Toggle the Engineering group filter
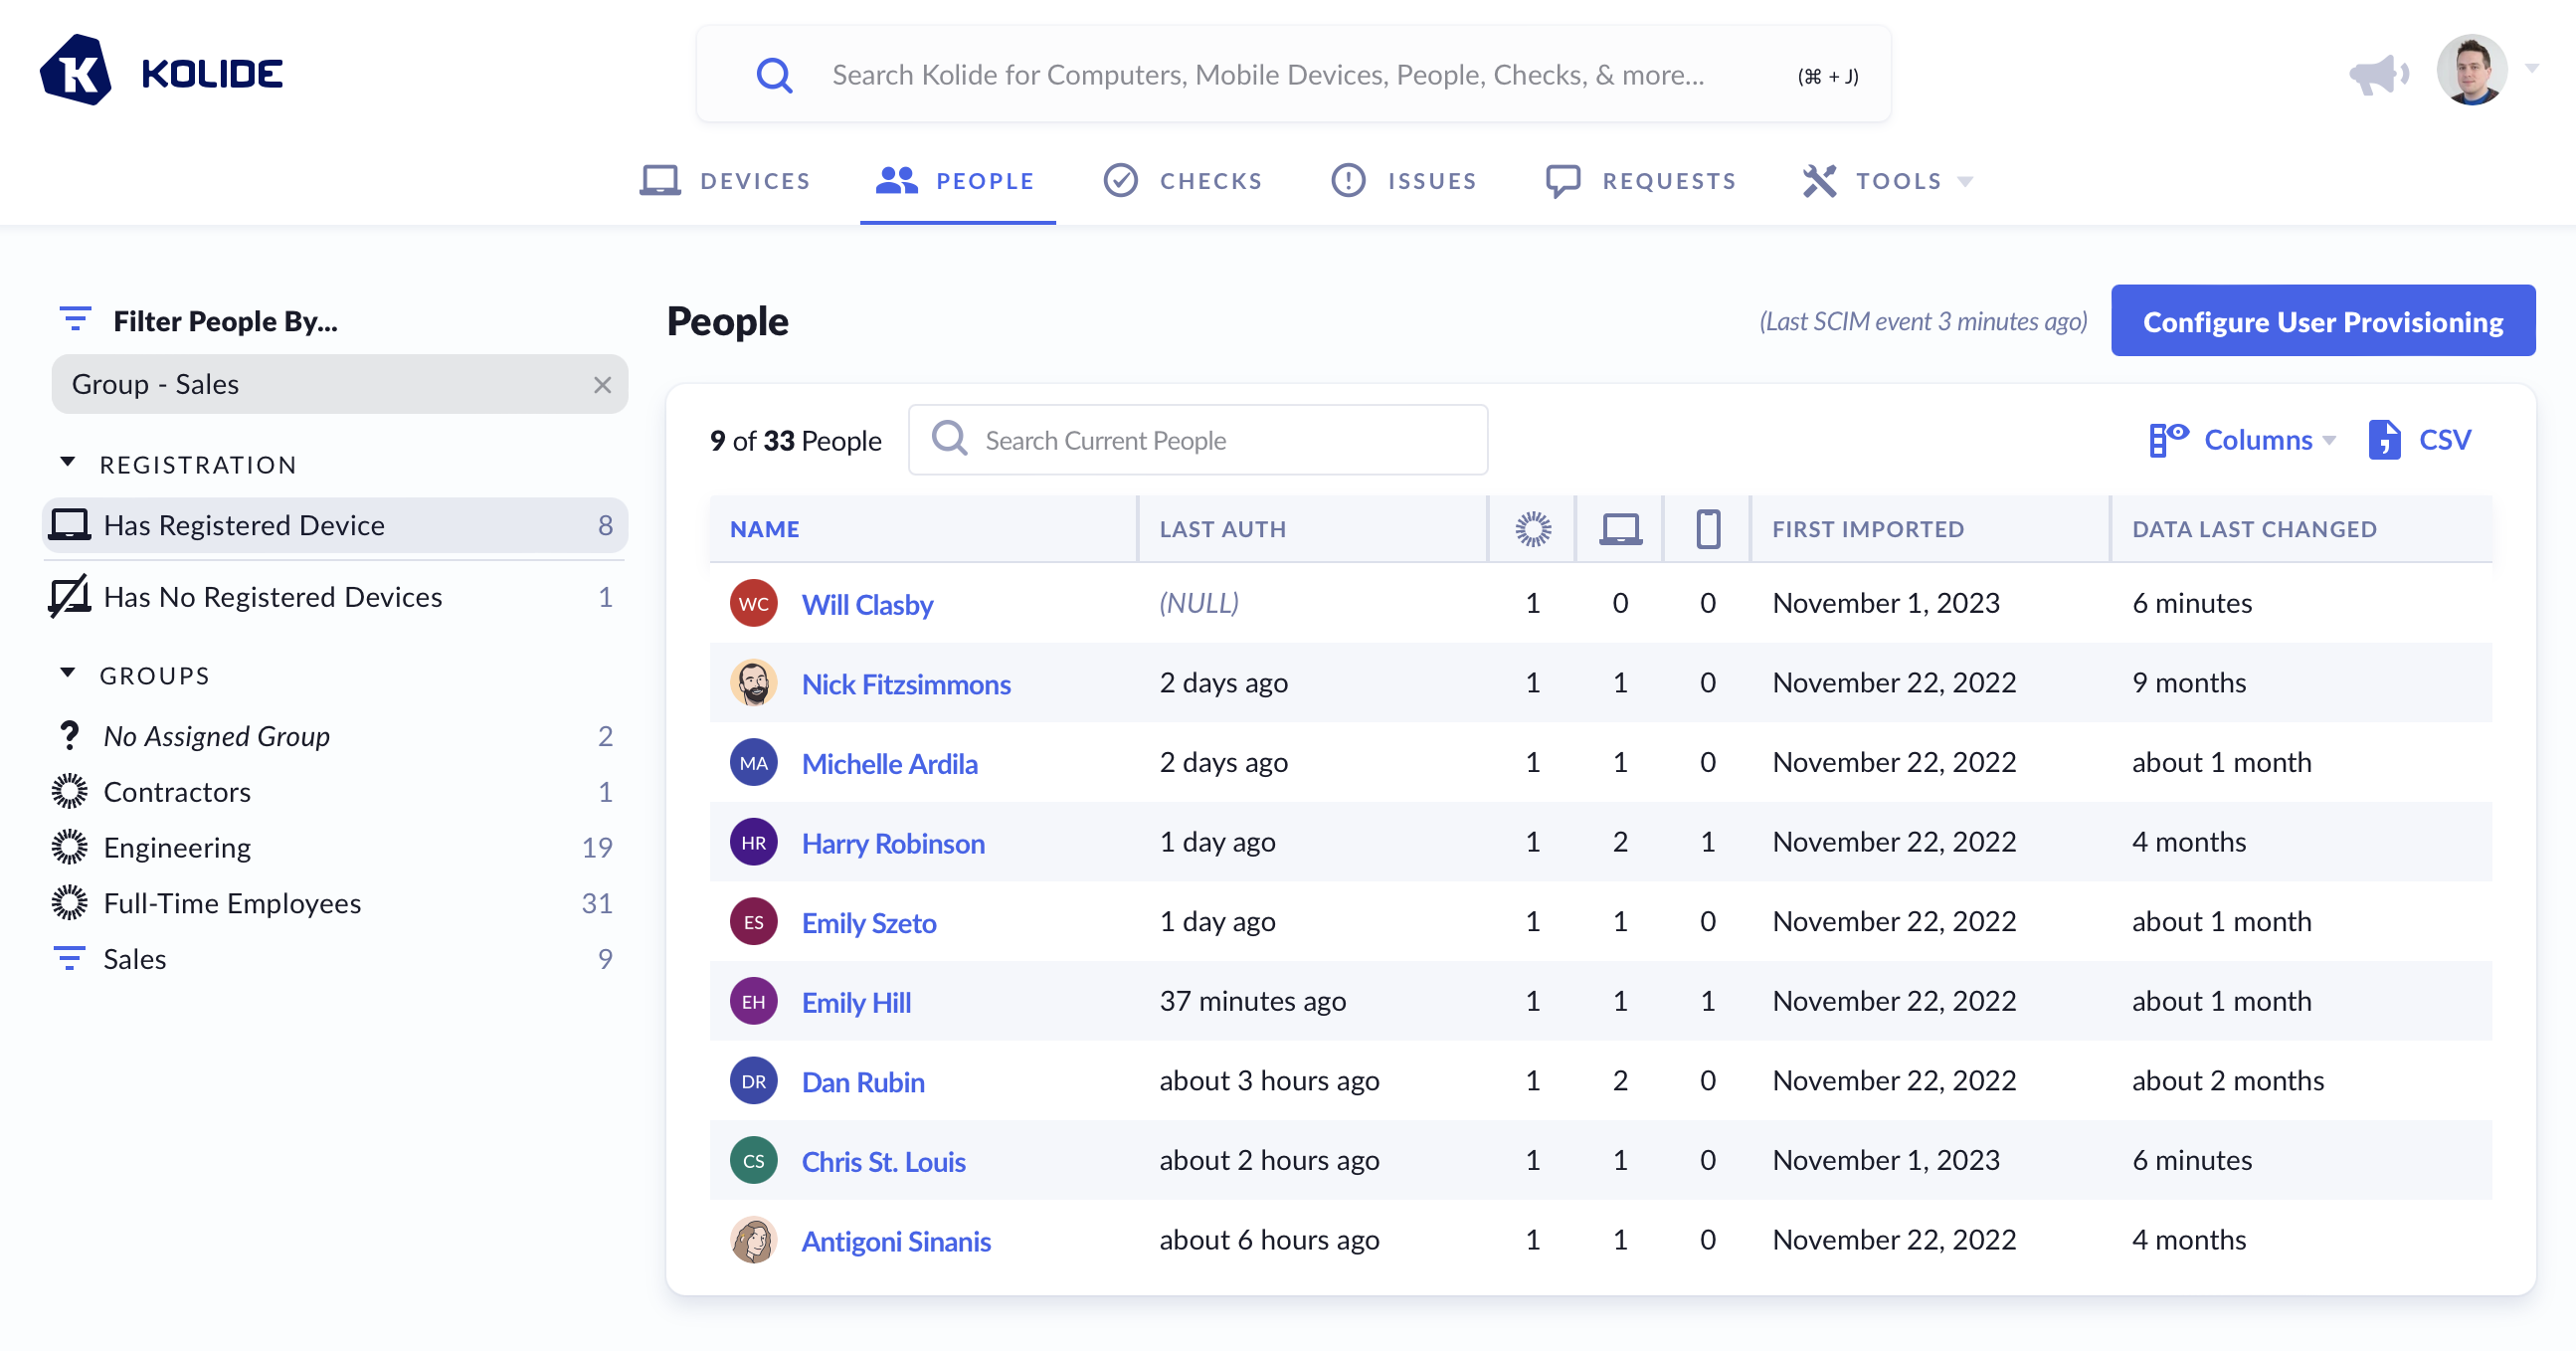 pos(177,848)
